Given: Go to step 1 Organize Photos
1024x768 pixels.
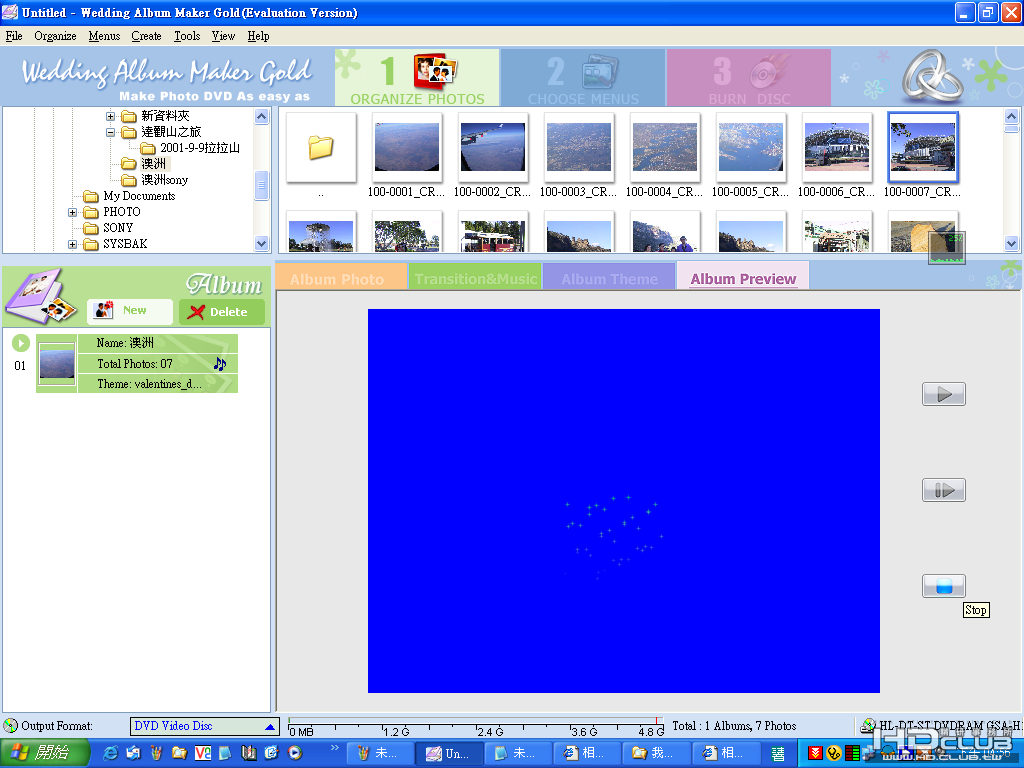Looking at the screenshot, I should [x=417, y=78].
